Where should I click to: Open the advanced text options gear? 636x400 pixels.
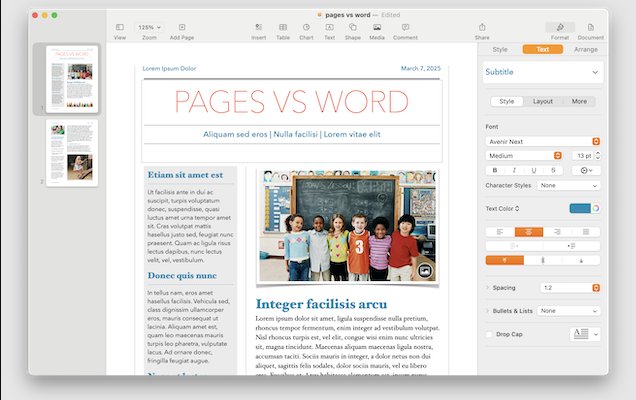coord(586,170)
